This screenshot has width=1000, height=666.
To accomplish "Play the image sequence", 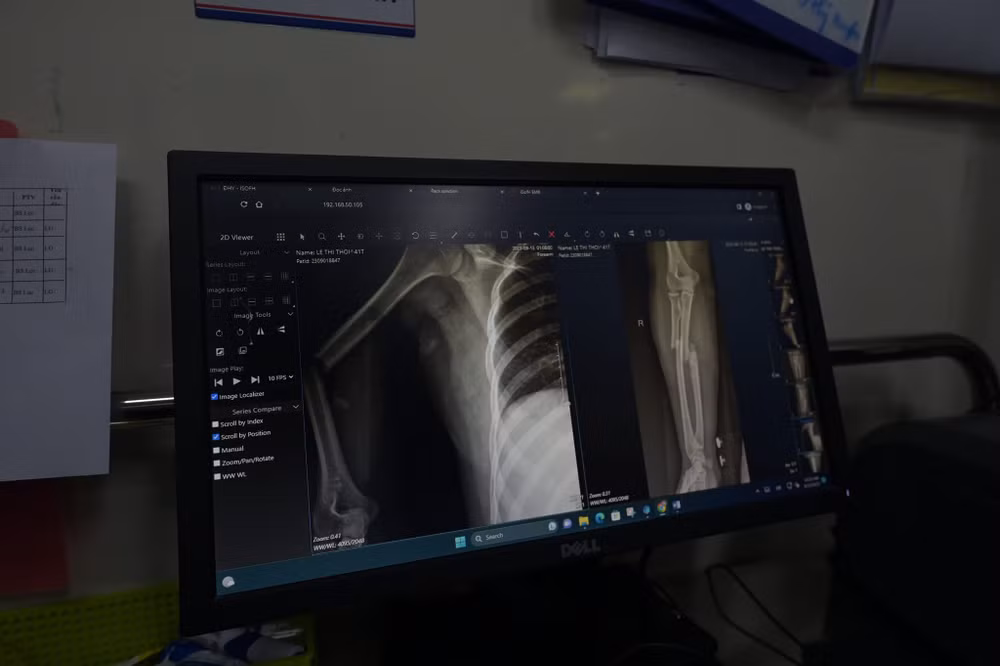I will click(x=237, y=381).
